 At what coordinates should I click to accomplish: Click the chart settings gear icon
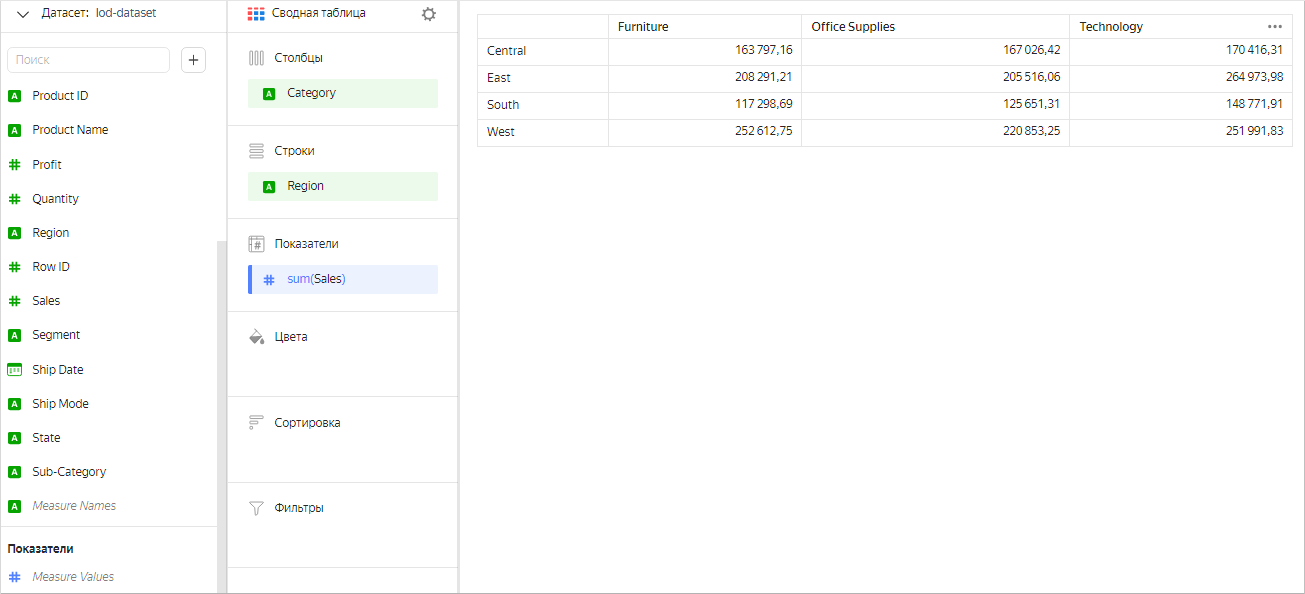tap(429, 14)
